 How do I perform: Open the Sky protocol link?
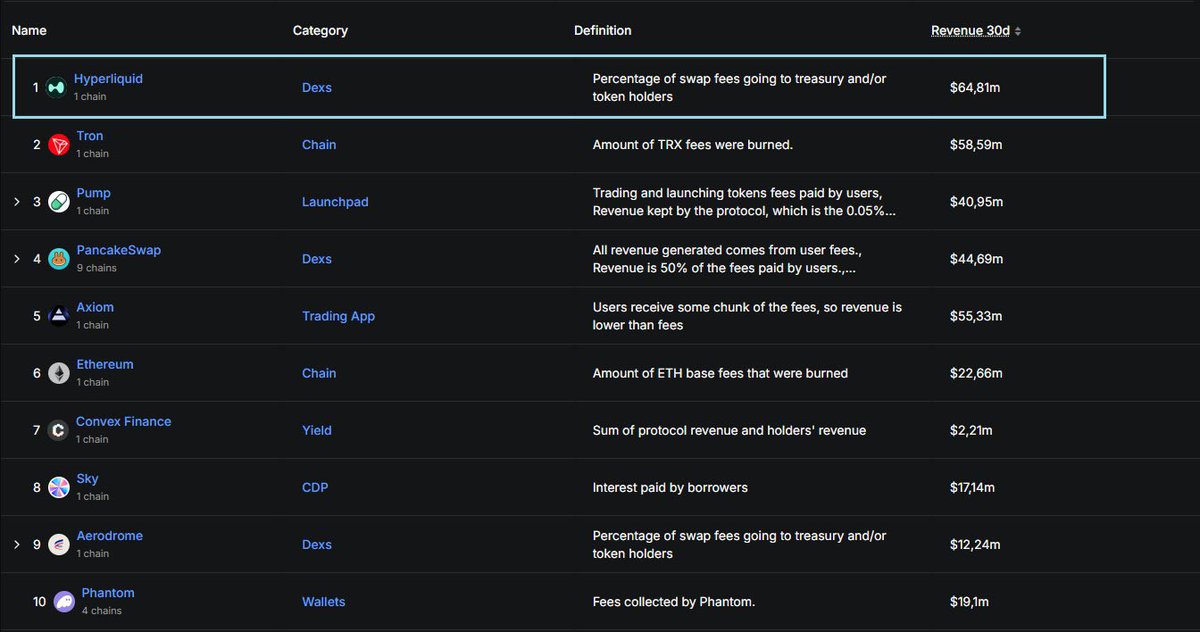point(87,478)
